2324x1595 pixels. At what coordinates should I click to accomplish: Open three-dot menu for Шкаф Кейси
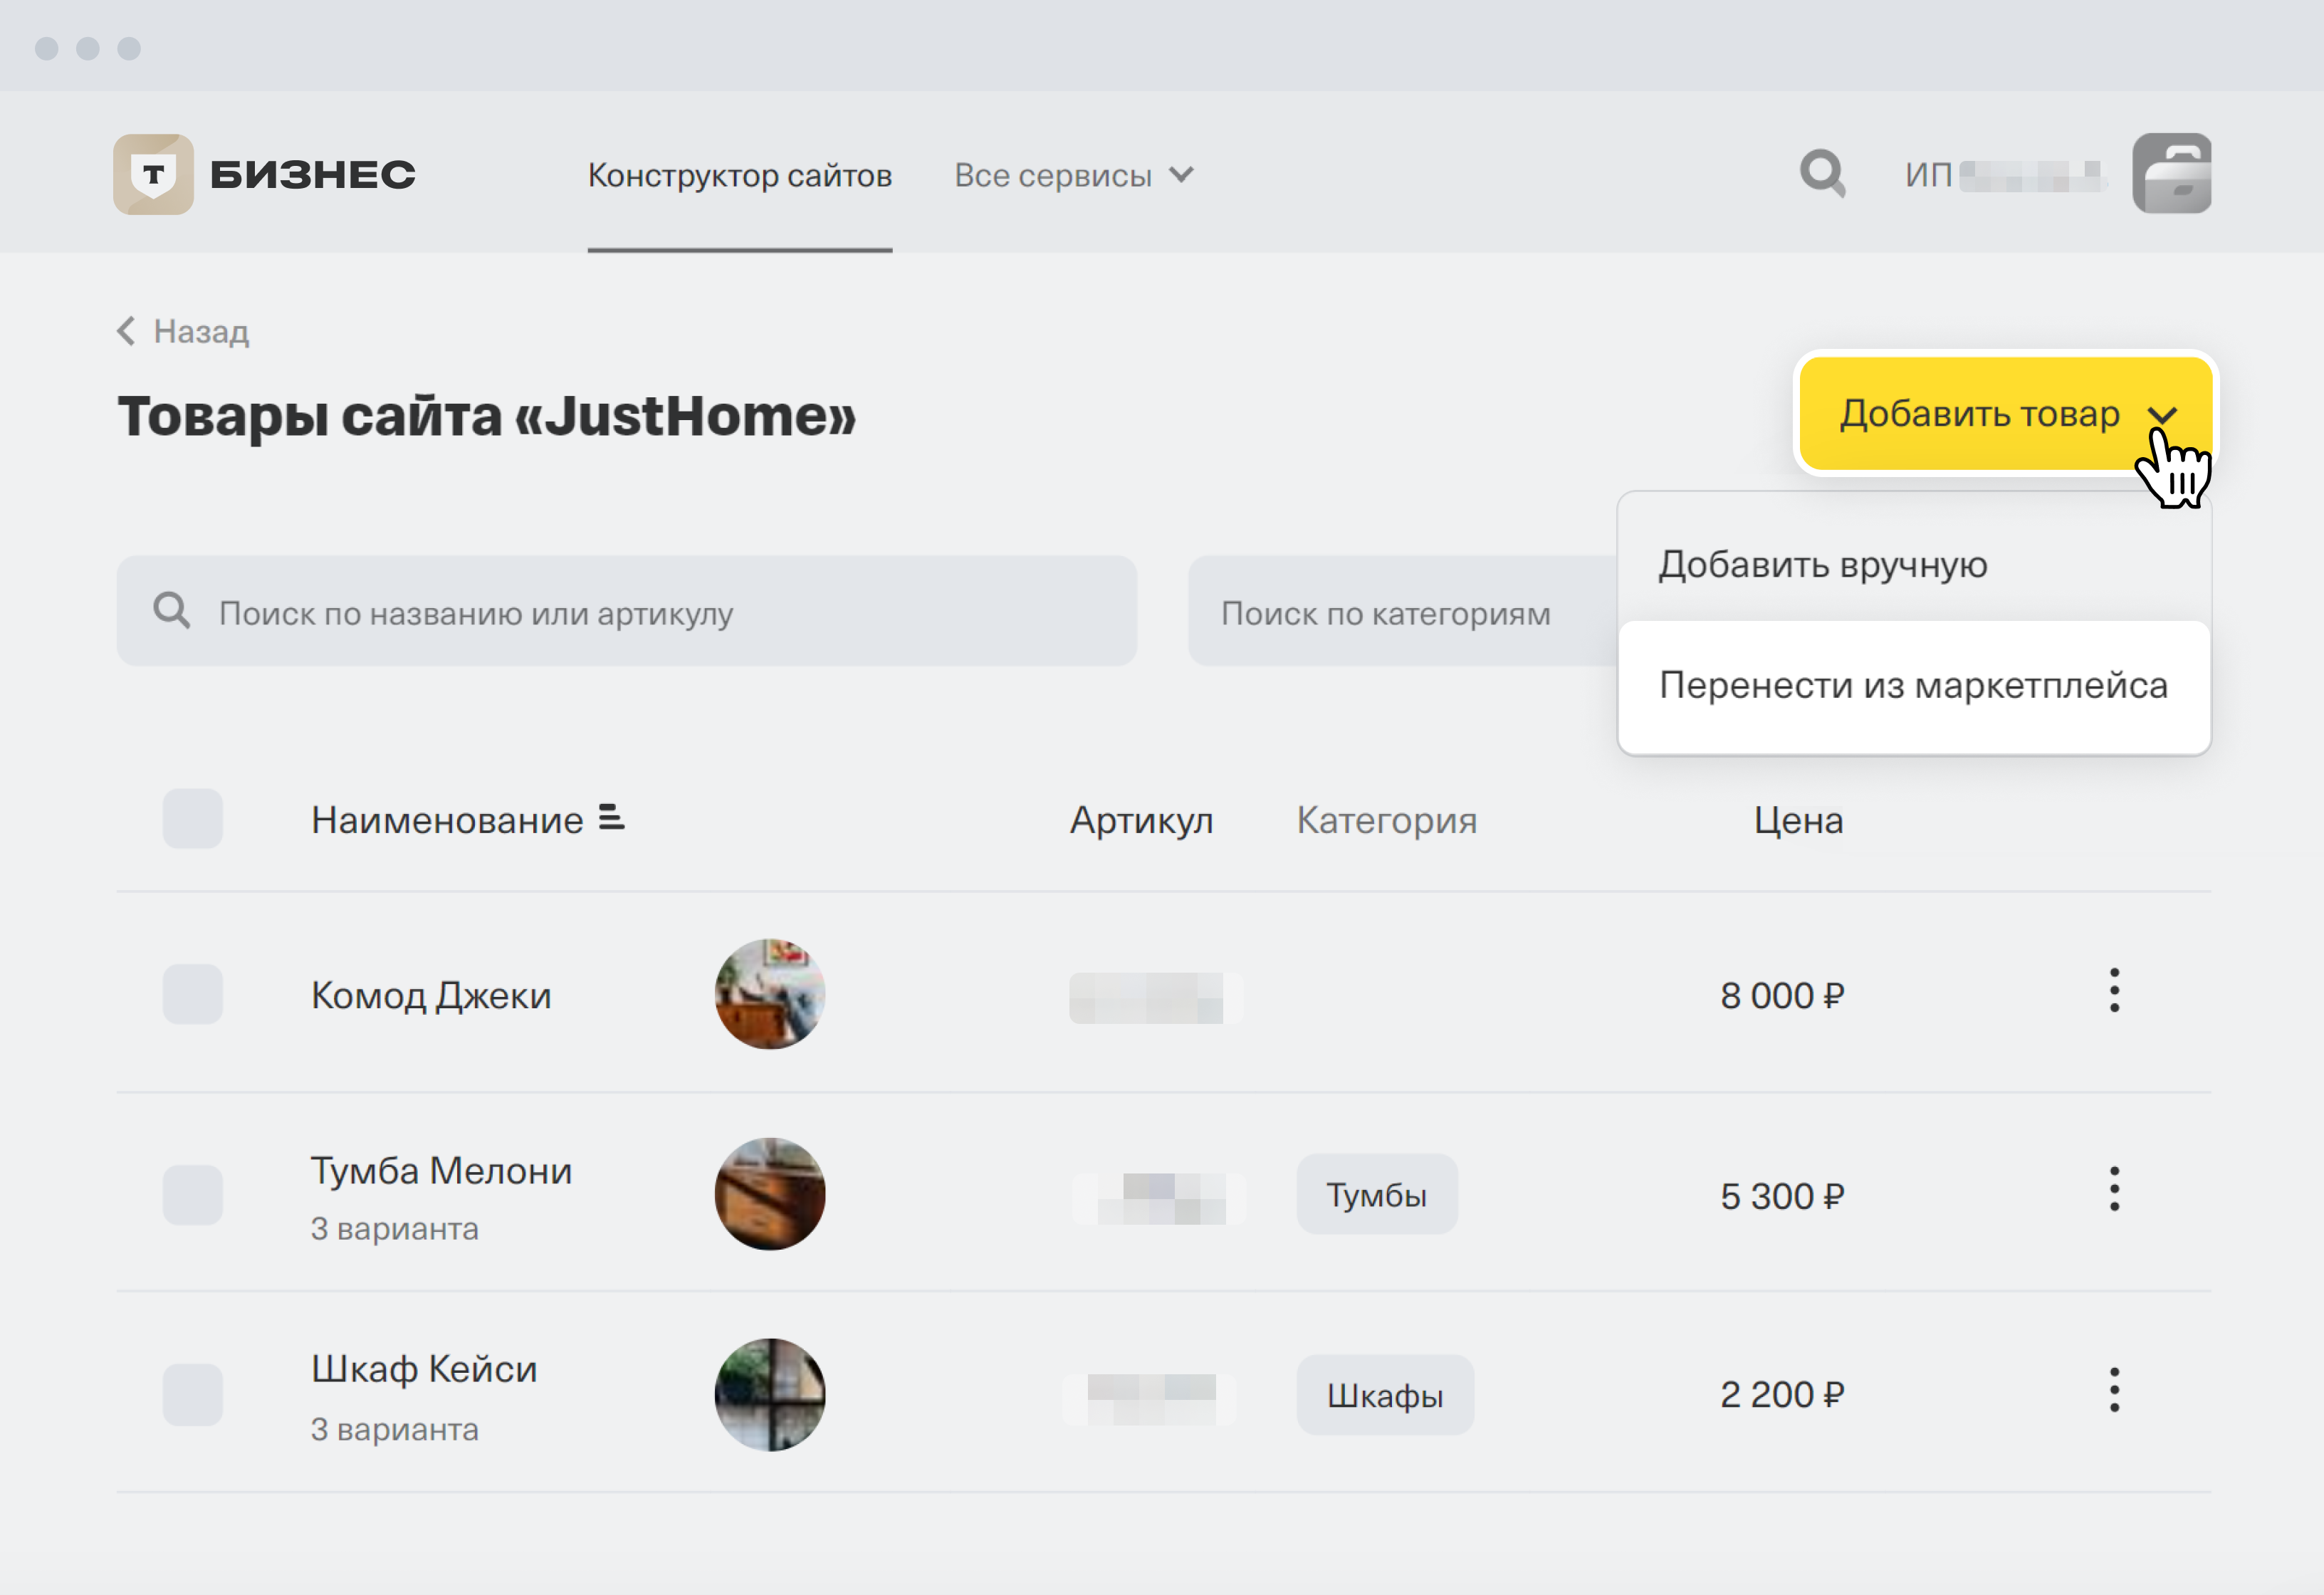[x=2113, y=1390]
